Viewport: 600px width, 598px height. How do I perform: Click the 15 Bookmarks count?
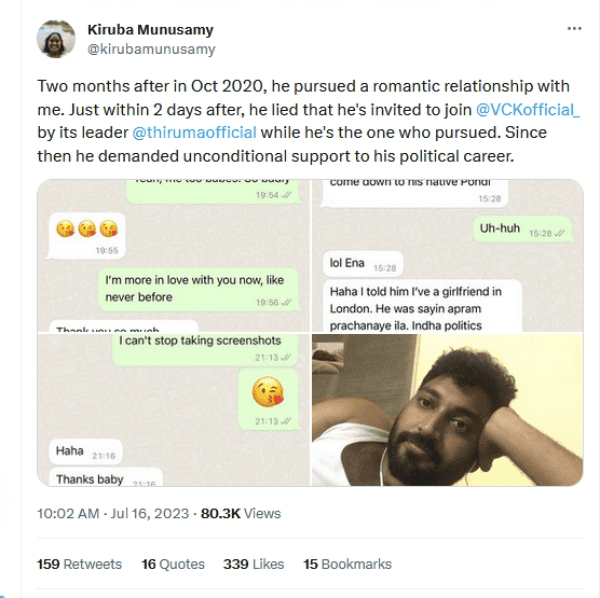pyautogui.click(x=347, y=564)
